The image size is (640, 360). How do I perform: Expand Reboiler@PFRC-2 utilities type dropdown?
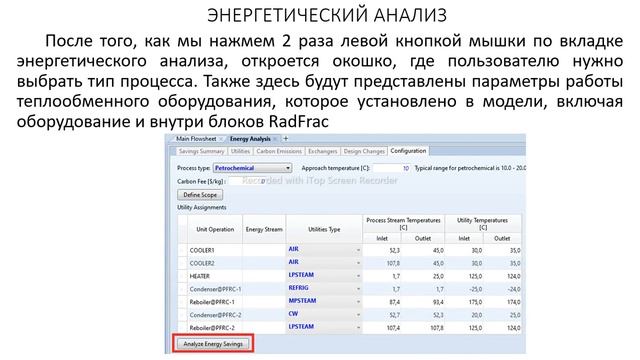coord(358,328)
